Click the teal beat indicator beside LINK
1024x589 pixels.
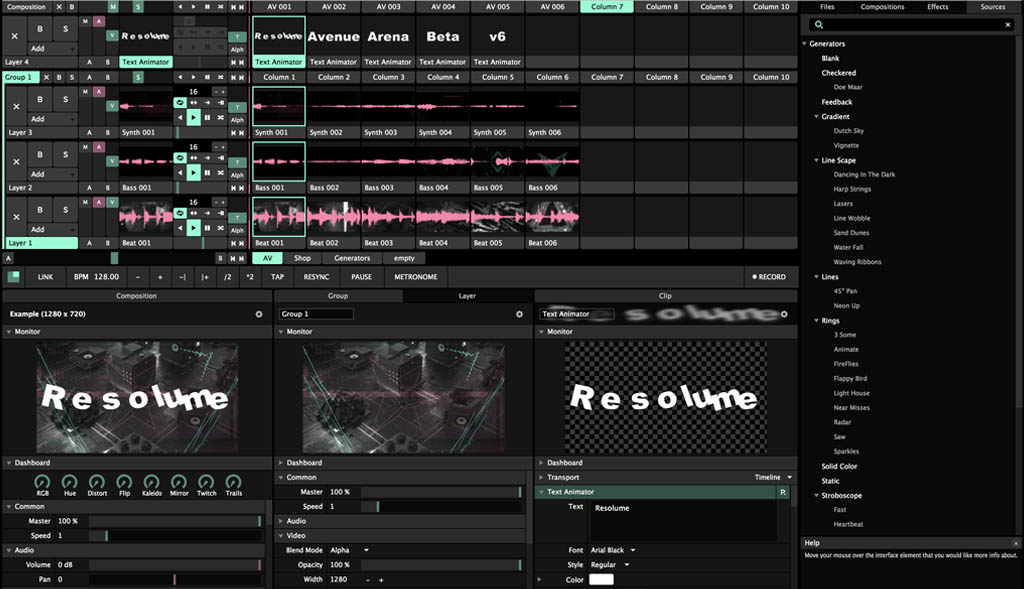tap(13, 277)
